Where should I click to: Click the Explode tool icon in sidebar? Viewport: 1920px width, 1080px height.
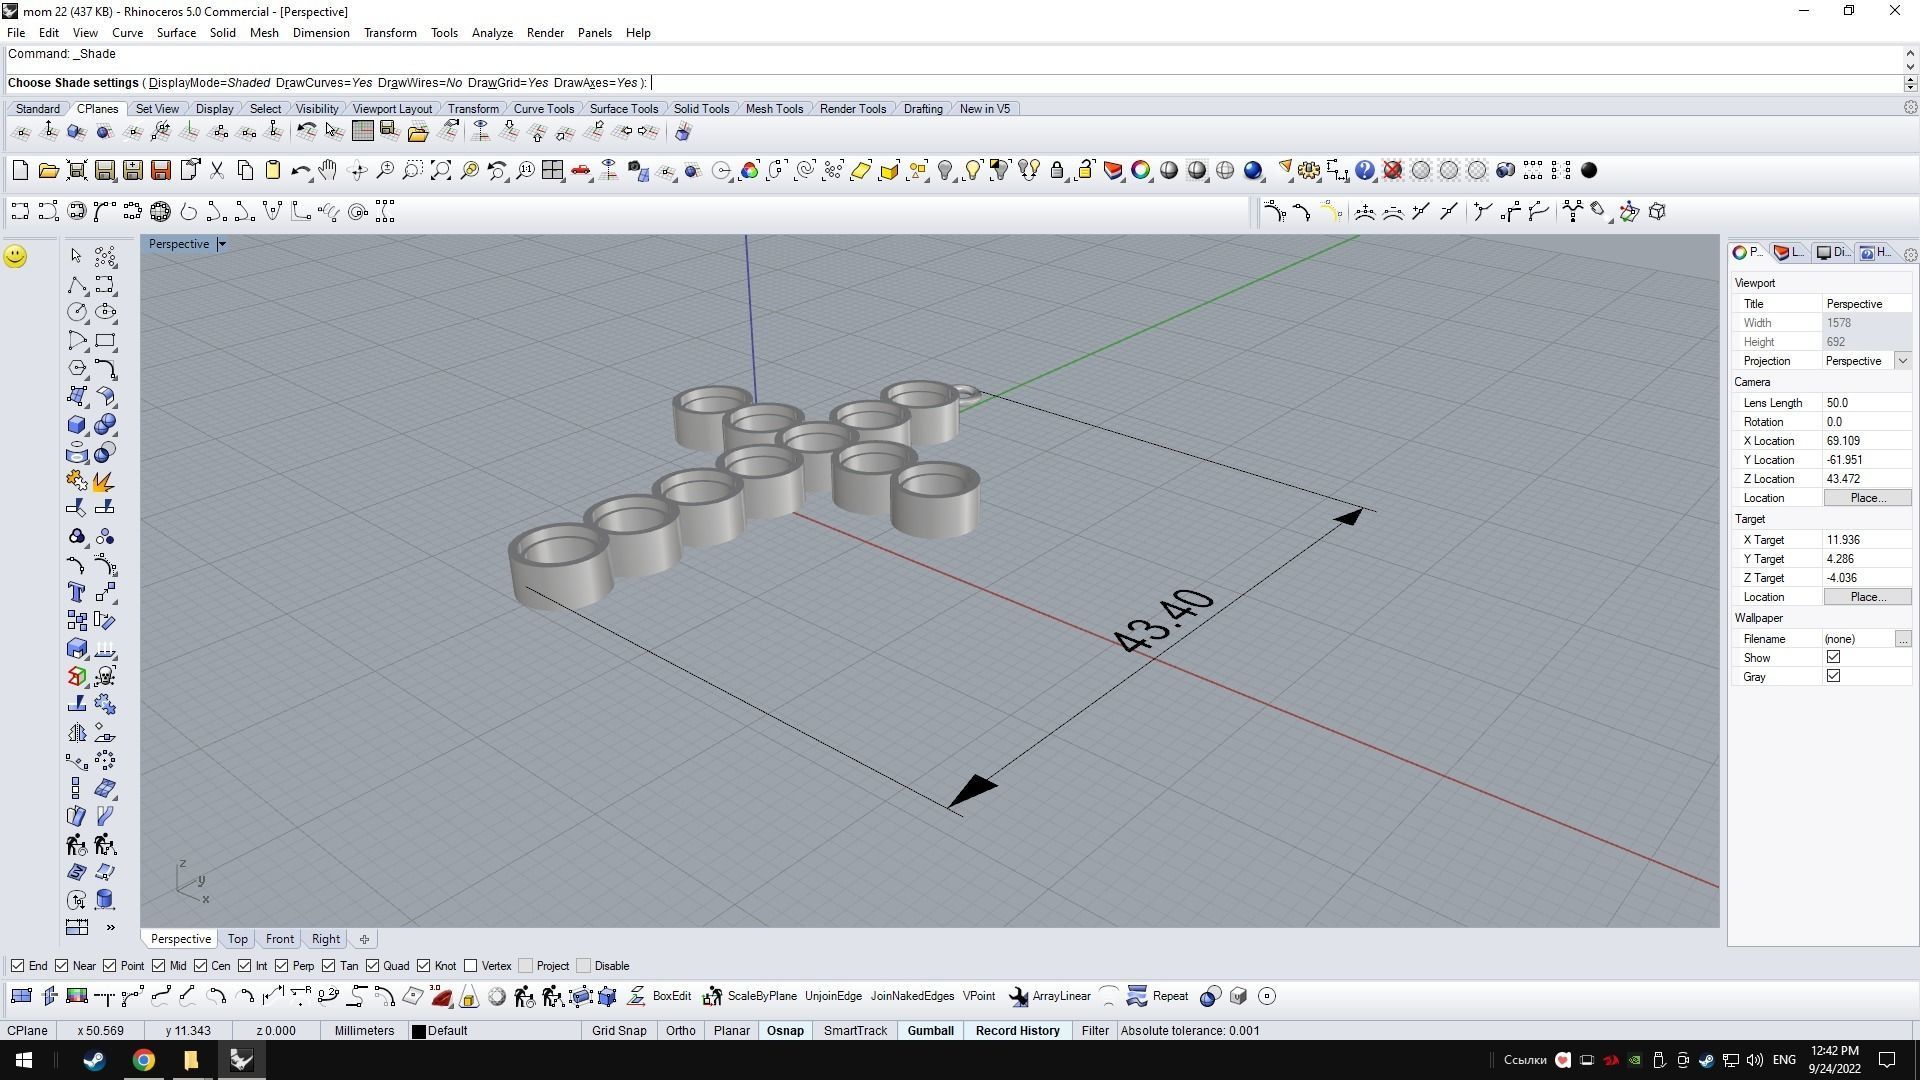(104, 481)
